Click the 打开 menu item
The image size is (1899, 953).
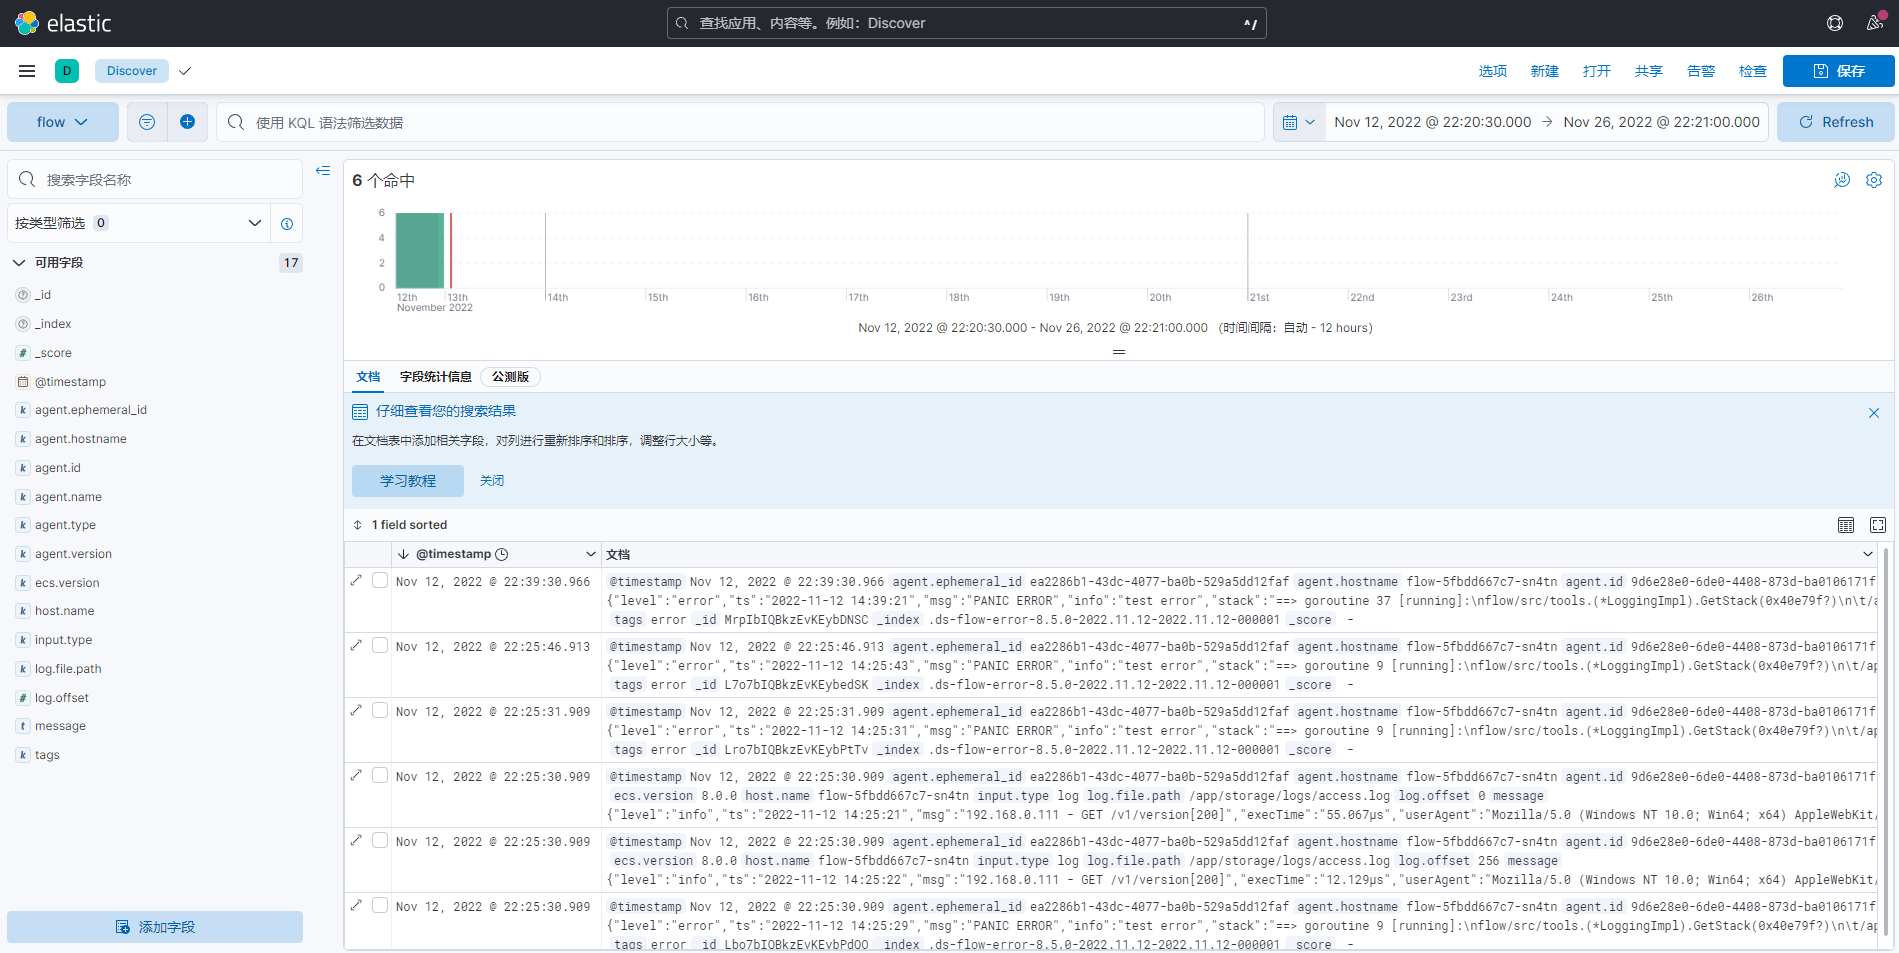coord(1597,71)
